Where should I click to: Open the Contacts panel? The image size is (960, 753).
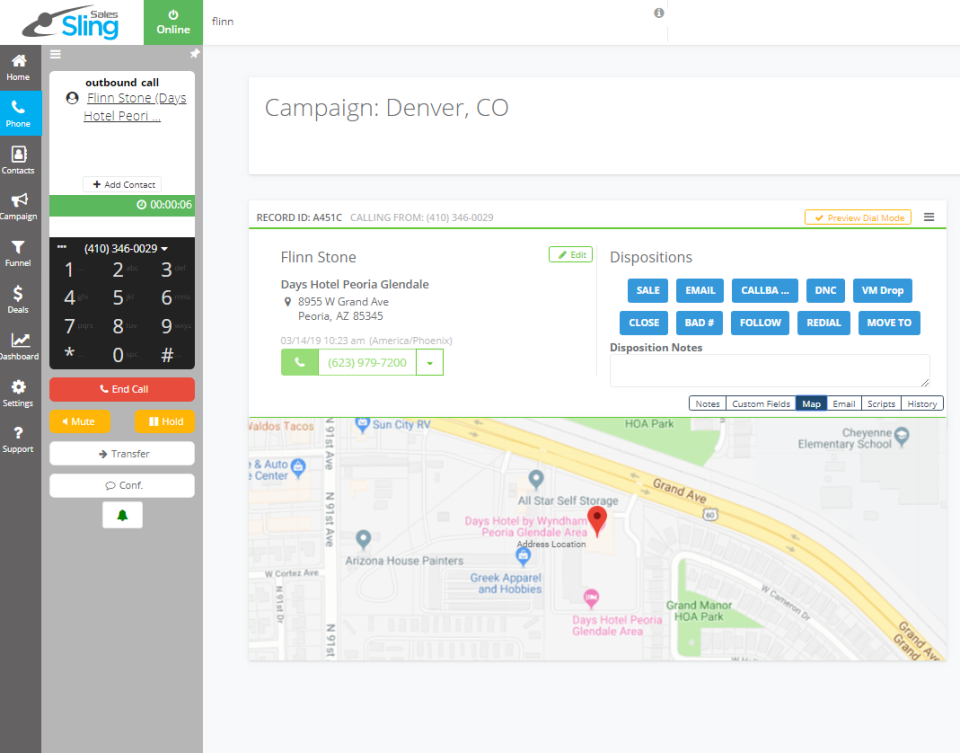(x=18, y=158)
